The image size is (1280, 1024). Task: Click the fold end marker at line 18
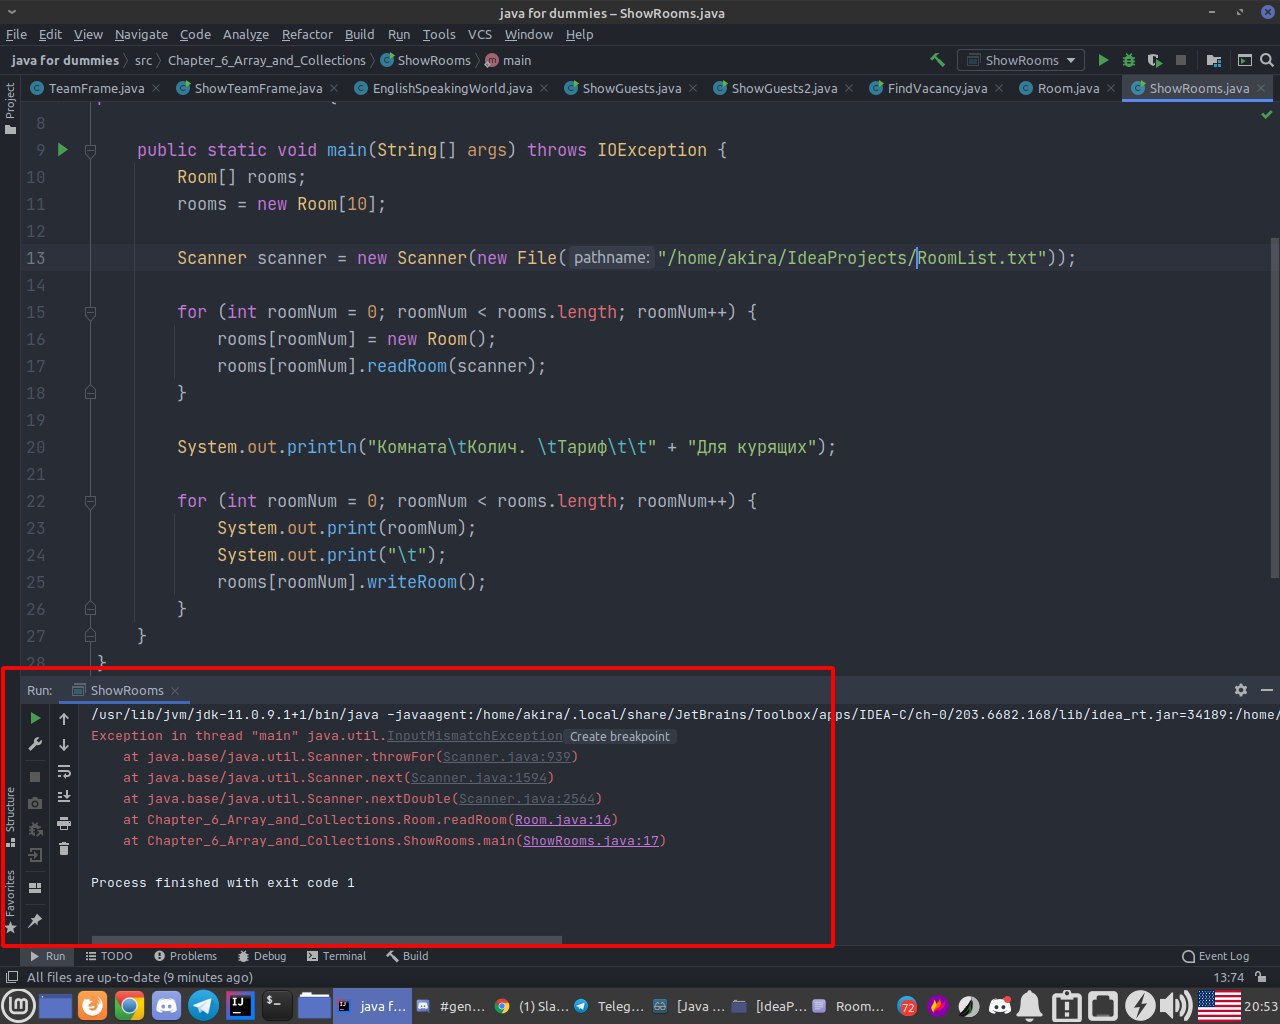point(90,393)
